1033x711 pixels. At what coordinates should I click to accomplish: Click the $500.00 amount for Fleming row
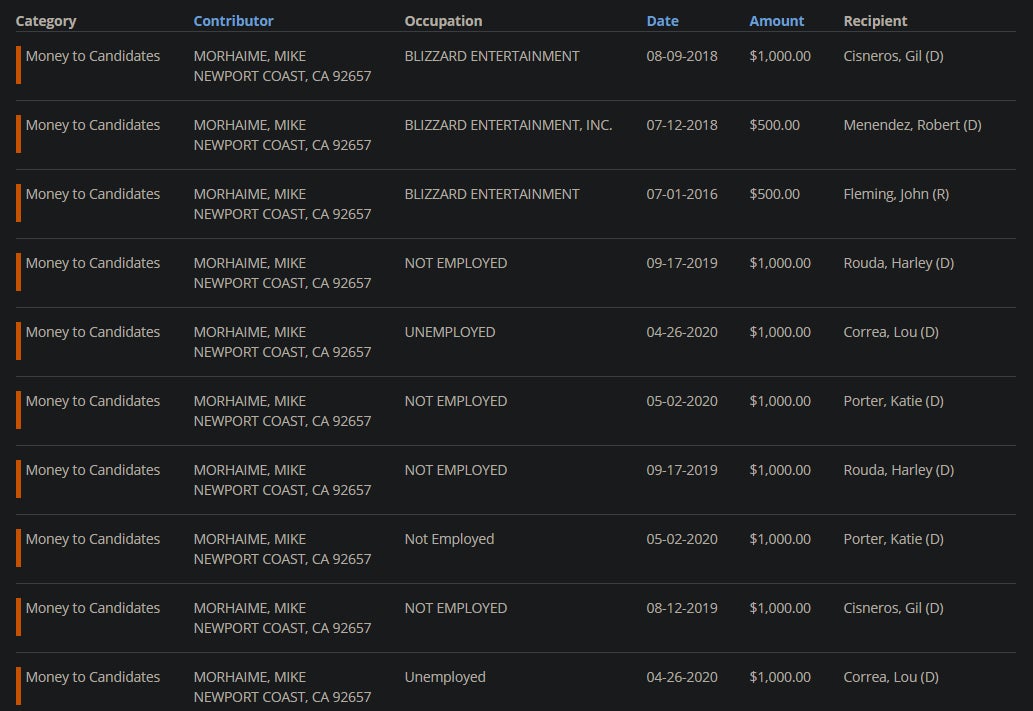tap(774, 194)
